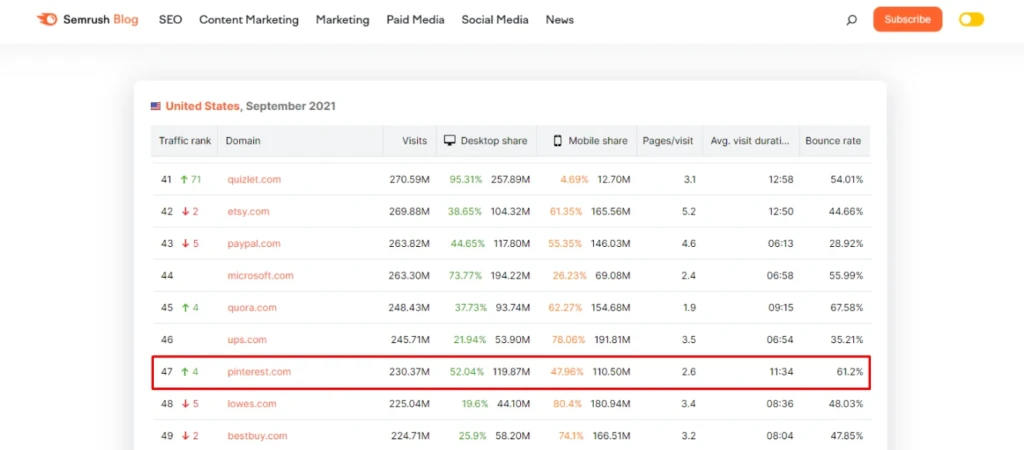Screen dimensions: 1024x450
Task: Click the desktop monitor icon in header
Action: (449, 140)
